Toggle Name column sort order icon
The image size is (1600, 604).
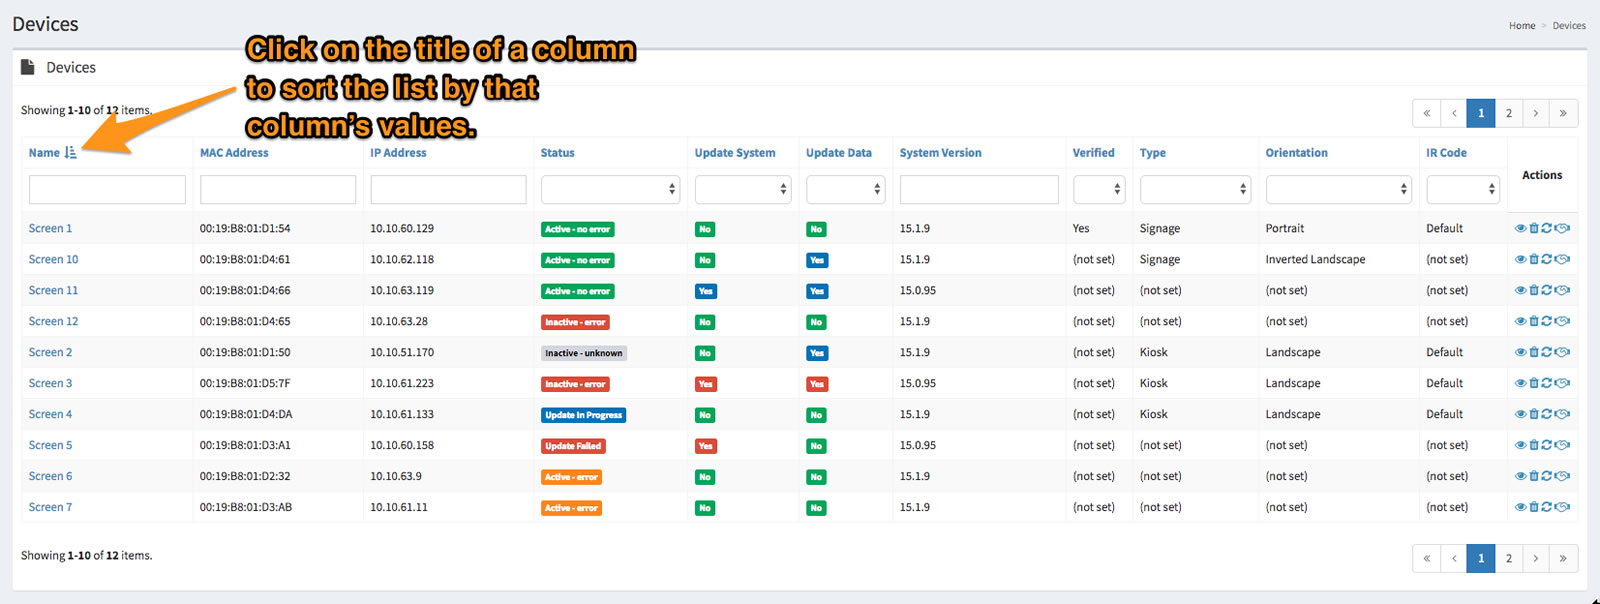[x=70, y=153]
